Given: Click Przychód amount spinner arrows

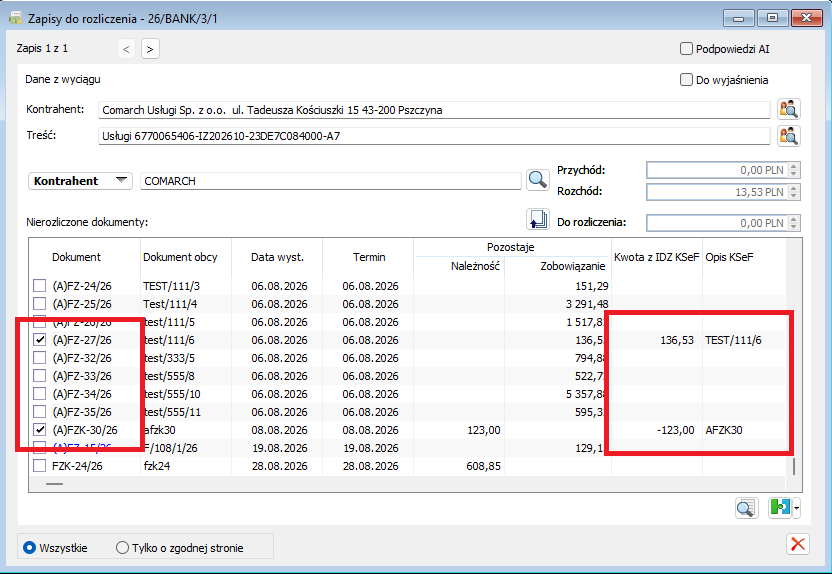Looking at the screenshot, I should coord(794,170).
